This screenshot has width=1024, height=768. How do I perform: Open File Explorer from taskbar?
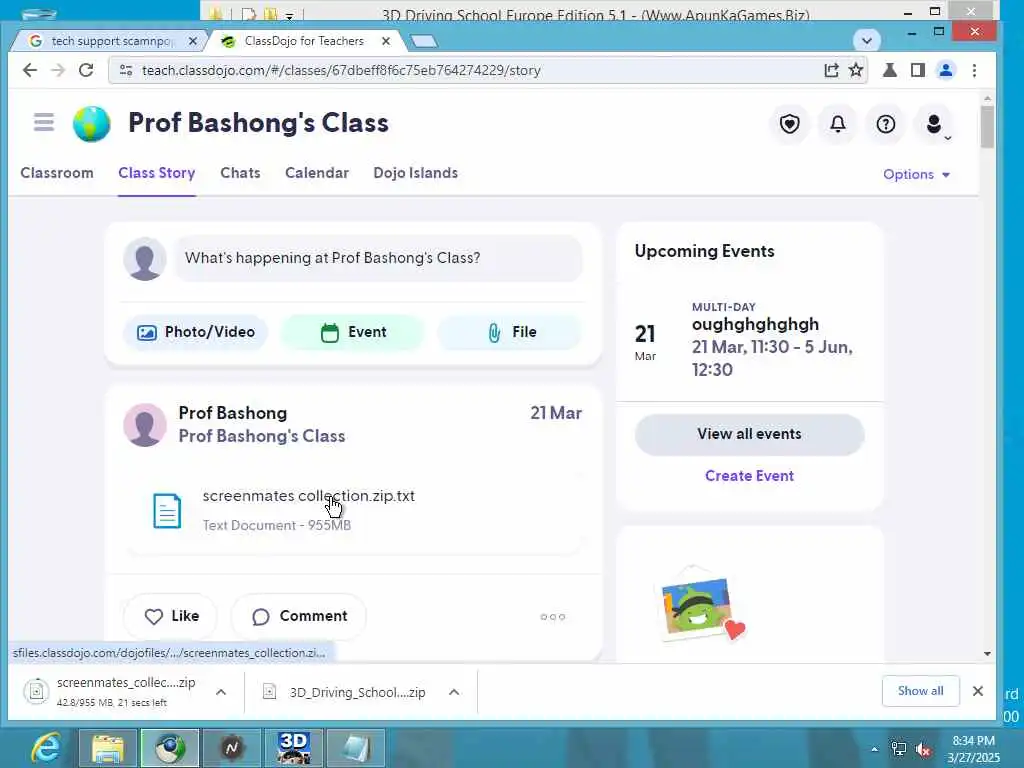coord(108,748)
